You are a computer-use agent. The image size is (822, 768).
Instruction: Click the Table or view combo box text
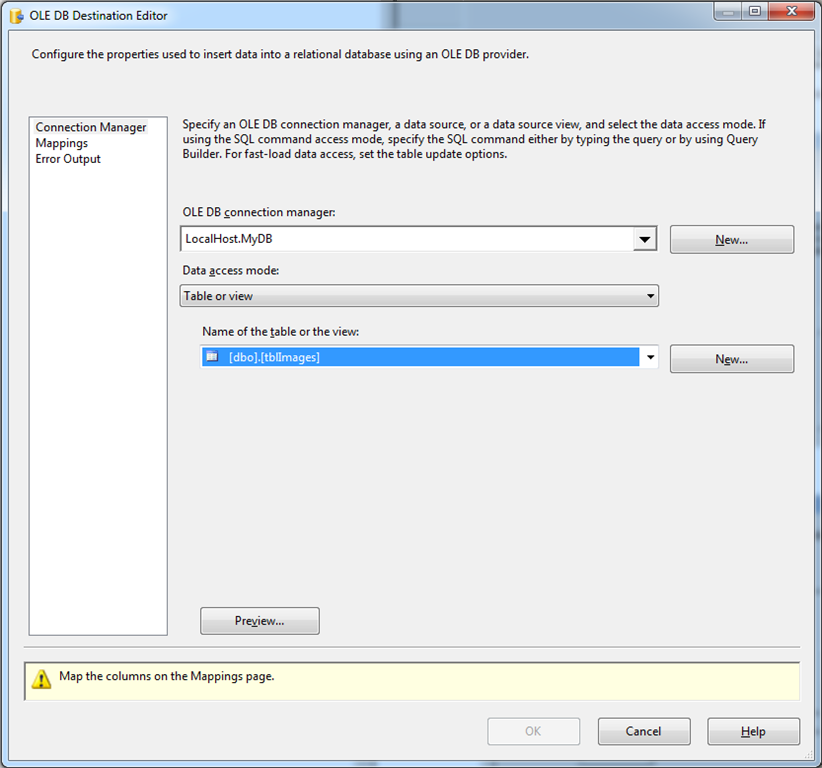point(300,295)
